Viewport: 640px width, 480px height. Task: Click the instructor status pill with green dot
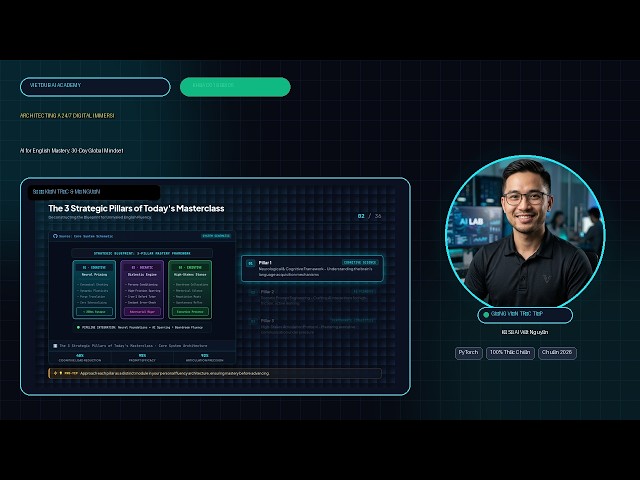click(x=525, y=314)
